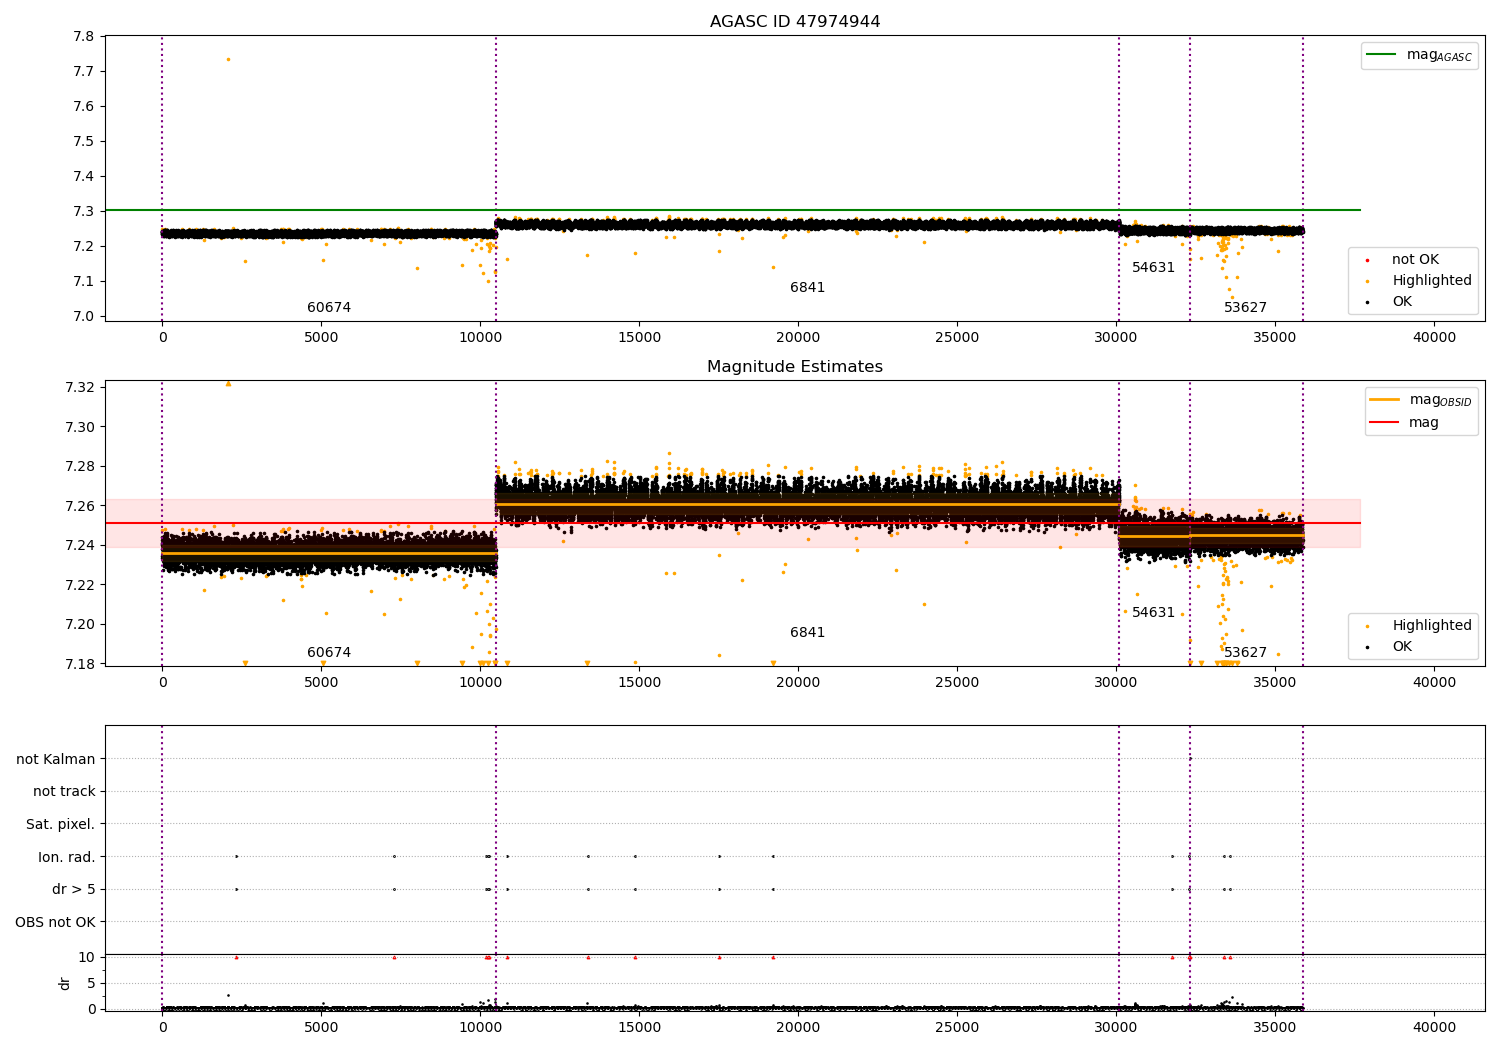The width and height of the screenshot is (1500, 1050).
Task: Click the 7.18 tick on middle y-axis
Action: tap(80, 664)
